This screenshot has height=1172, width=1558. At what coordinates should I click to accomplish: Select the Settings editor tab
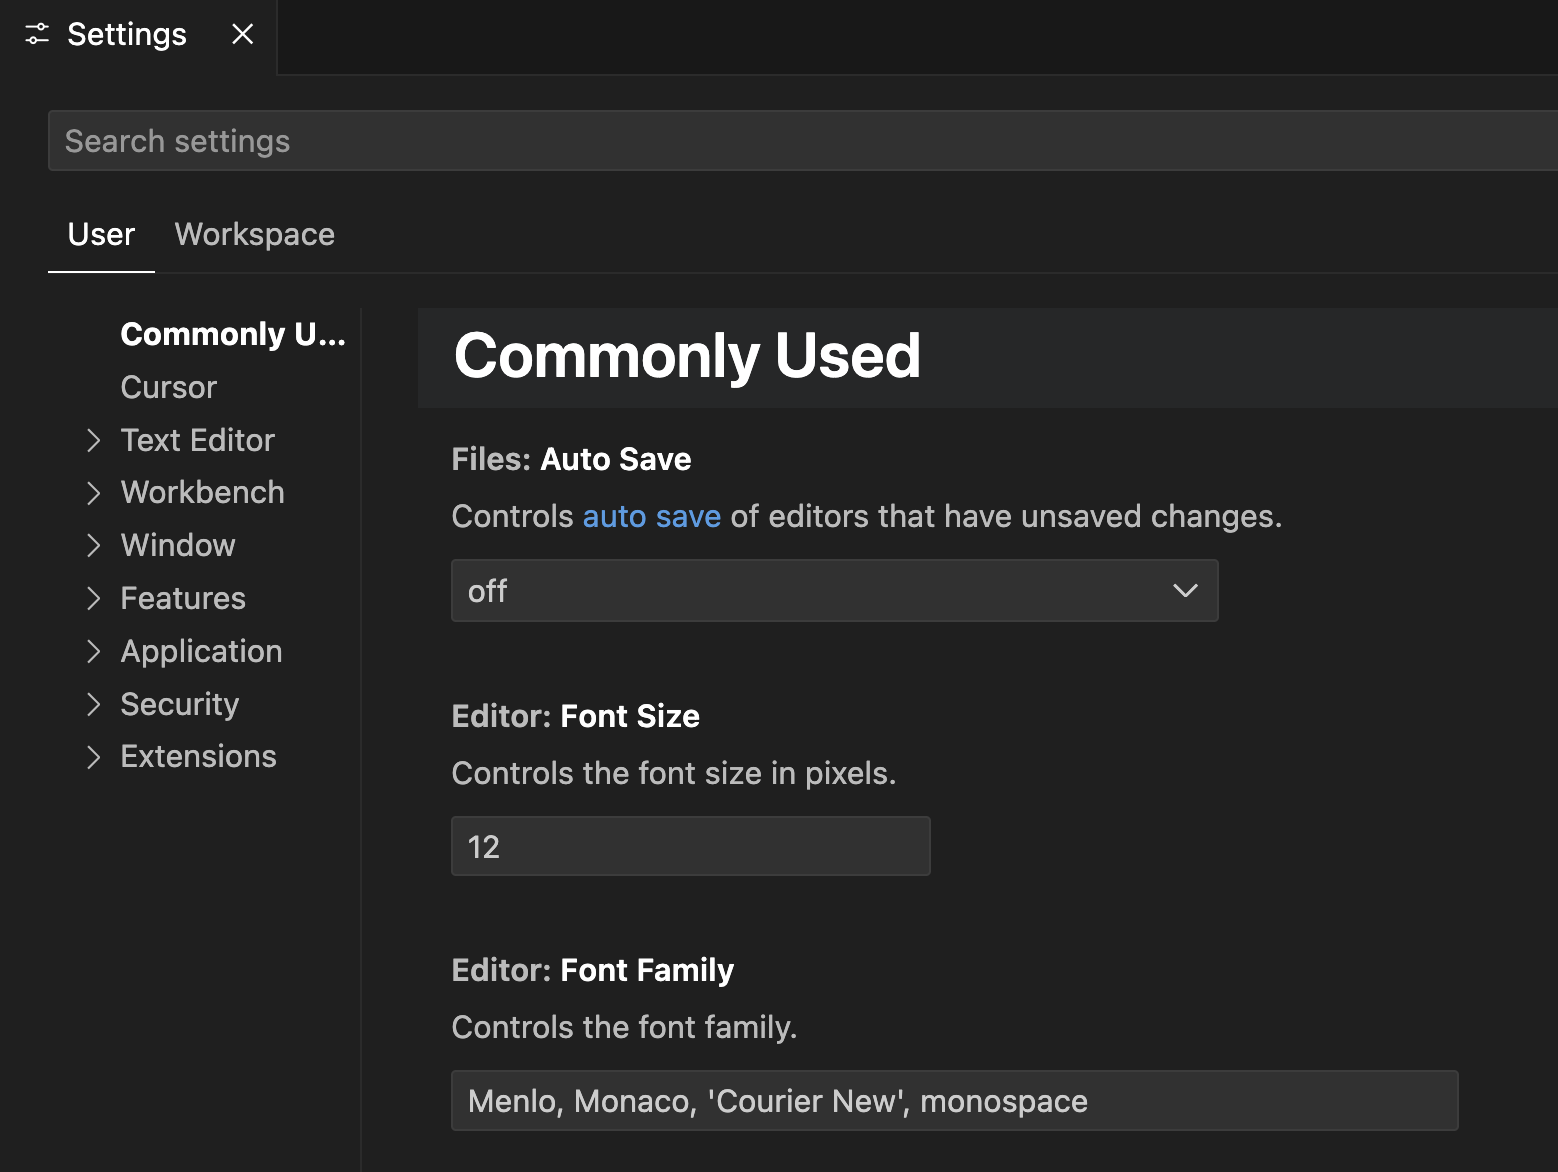[138, 36]
